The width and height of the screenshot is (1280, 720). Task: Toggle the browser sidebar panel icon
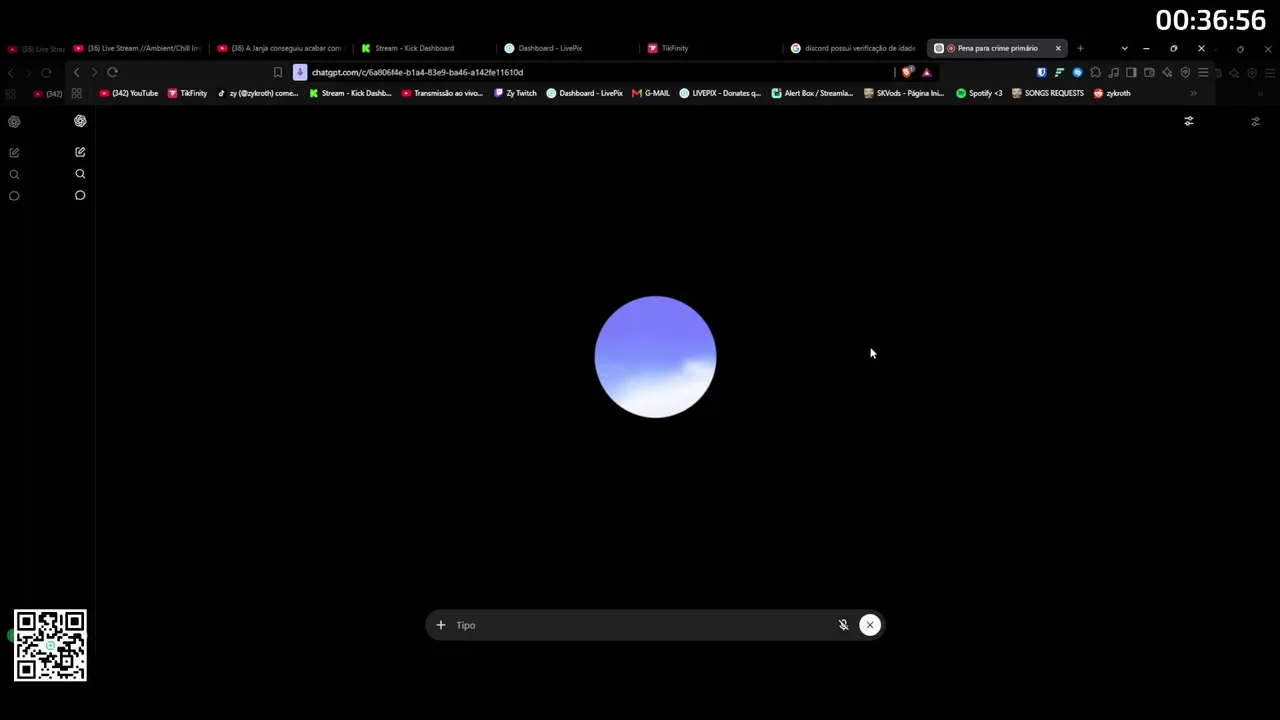[x=1131, y=72]
